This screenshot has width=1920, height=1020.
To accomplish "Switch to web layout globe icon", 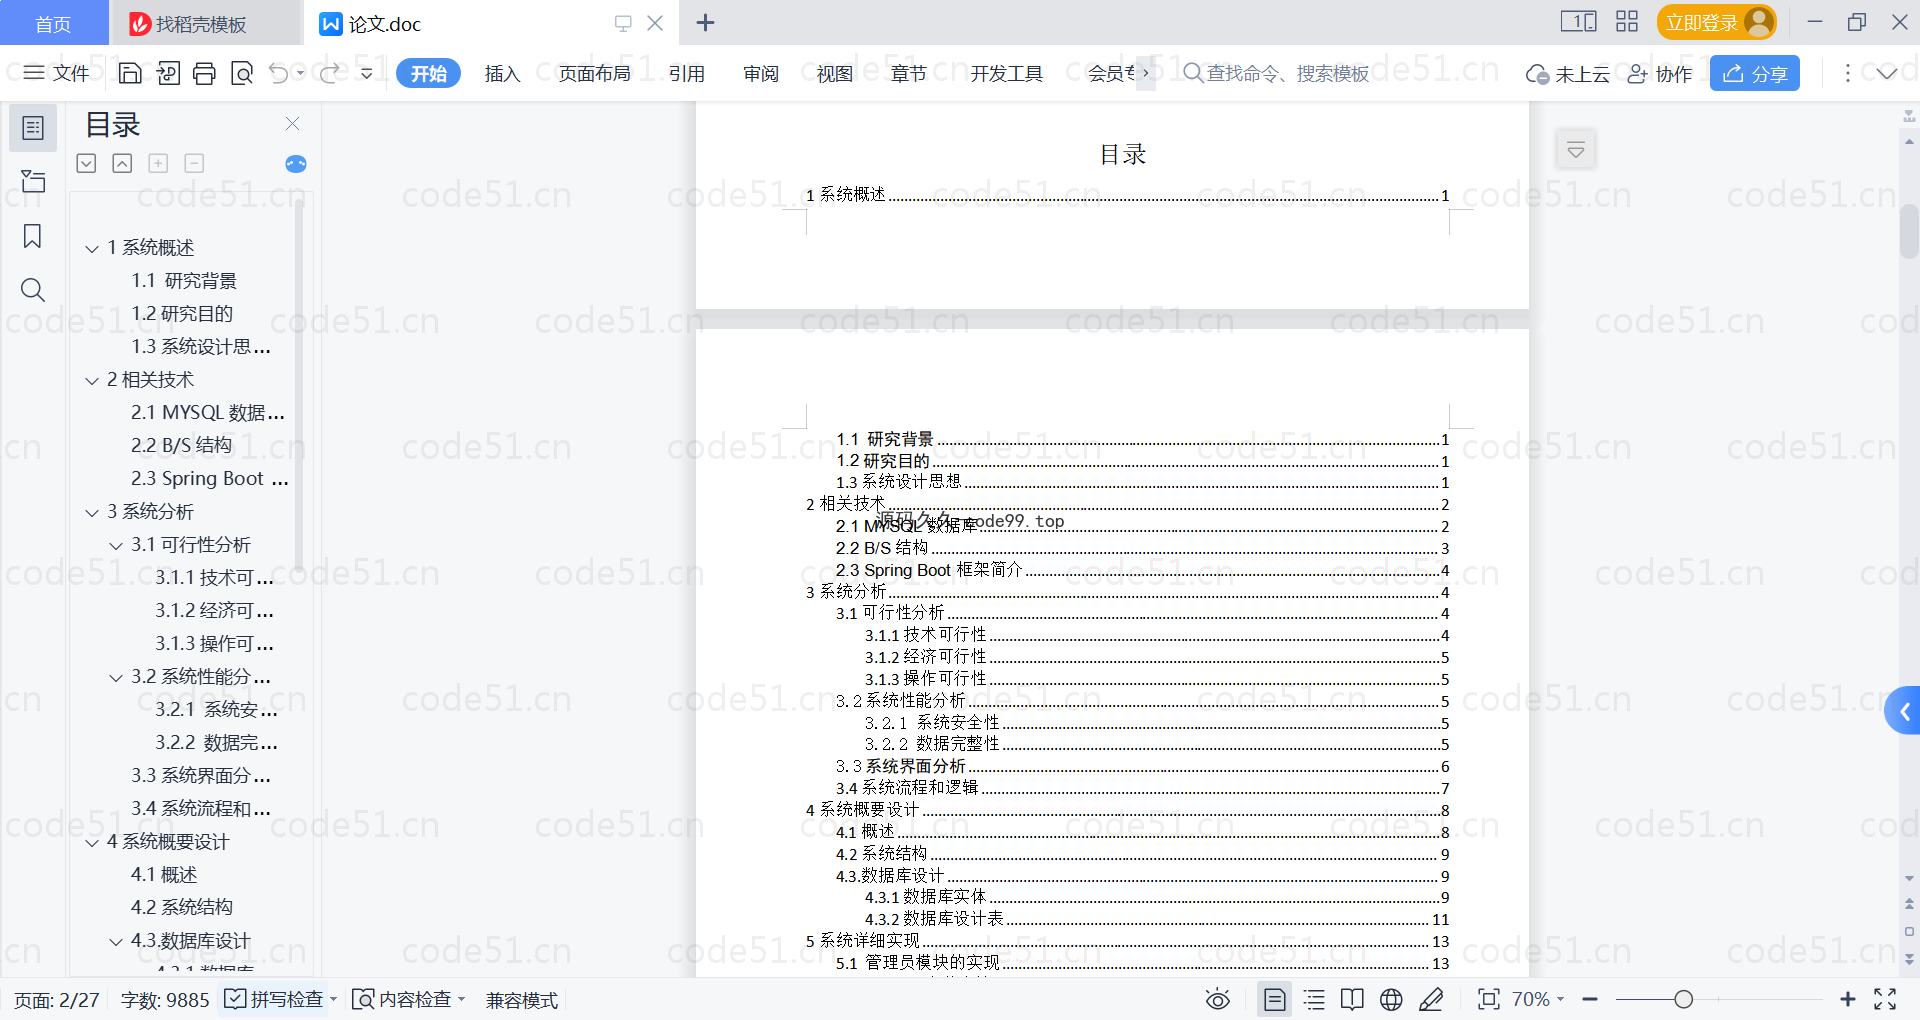I will click(x=1391, y=999).
